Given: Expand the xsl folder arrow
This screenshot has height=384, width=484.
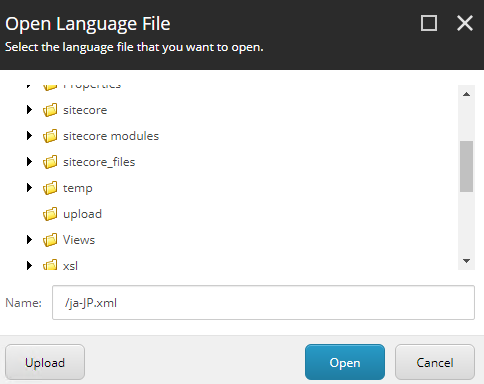Looking at the screenshot, I should [x=29, y=266].
